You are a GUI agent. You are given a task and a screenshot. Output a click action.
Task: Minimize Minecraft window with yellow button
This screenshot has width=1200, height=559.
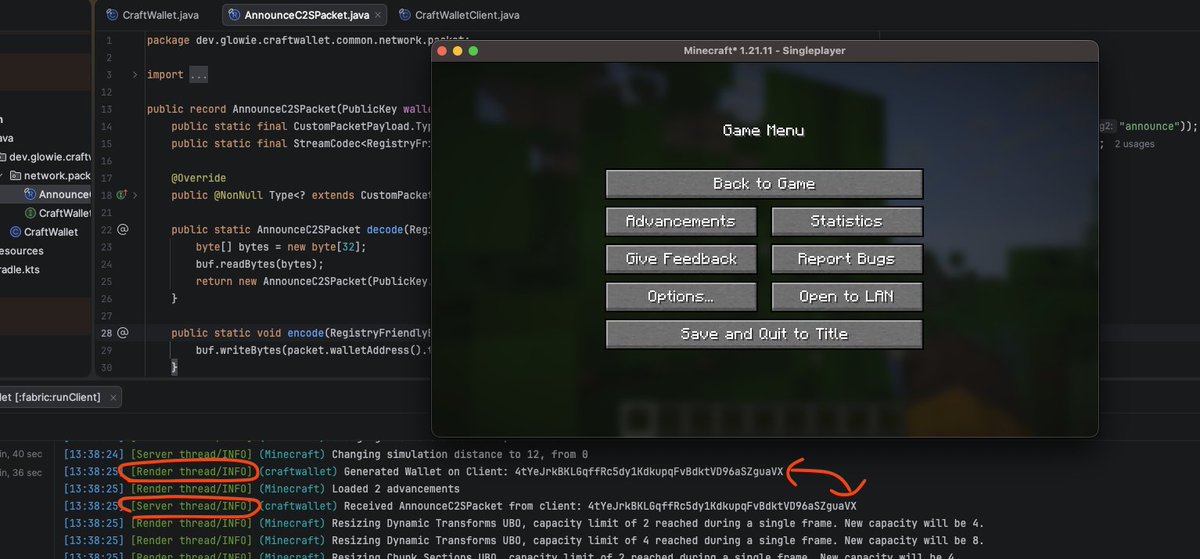click(x=458, y=51)
